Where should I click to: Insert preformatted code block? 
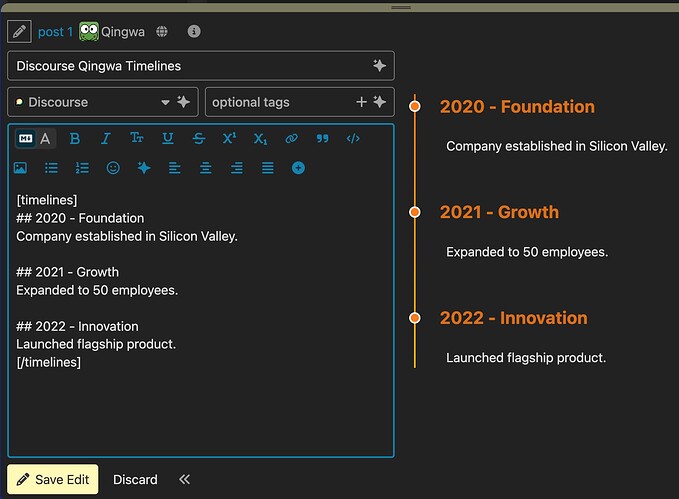(x=353, y=139)
